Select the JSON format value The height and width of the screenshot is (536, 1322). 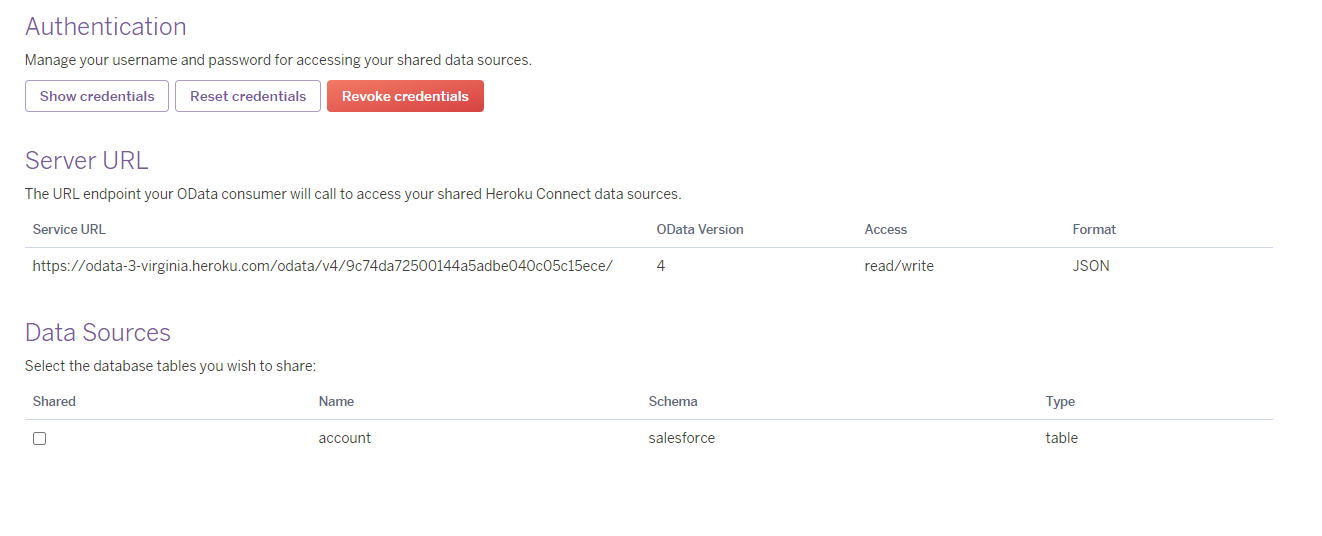[1091, 266]
